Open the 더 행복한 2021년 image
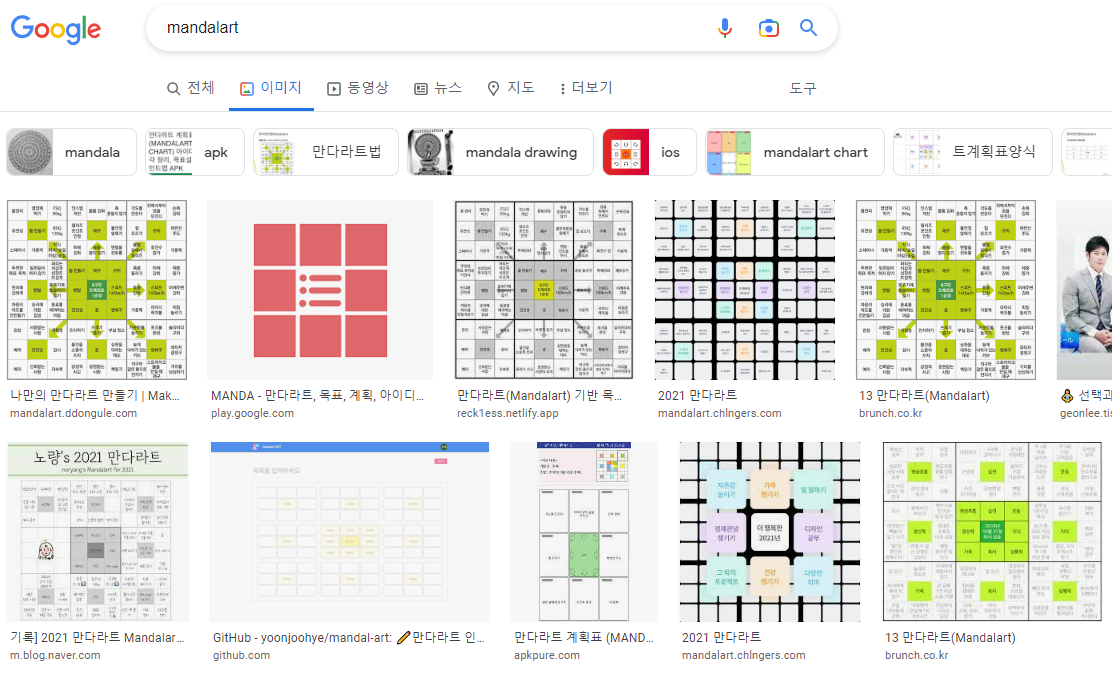Viewport: 1112px width, 673px height. [769, 532]
